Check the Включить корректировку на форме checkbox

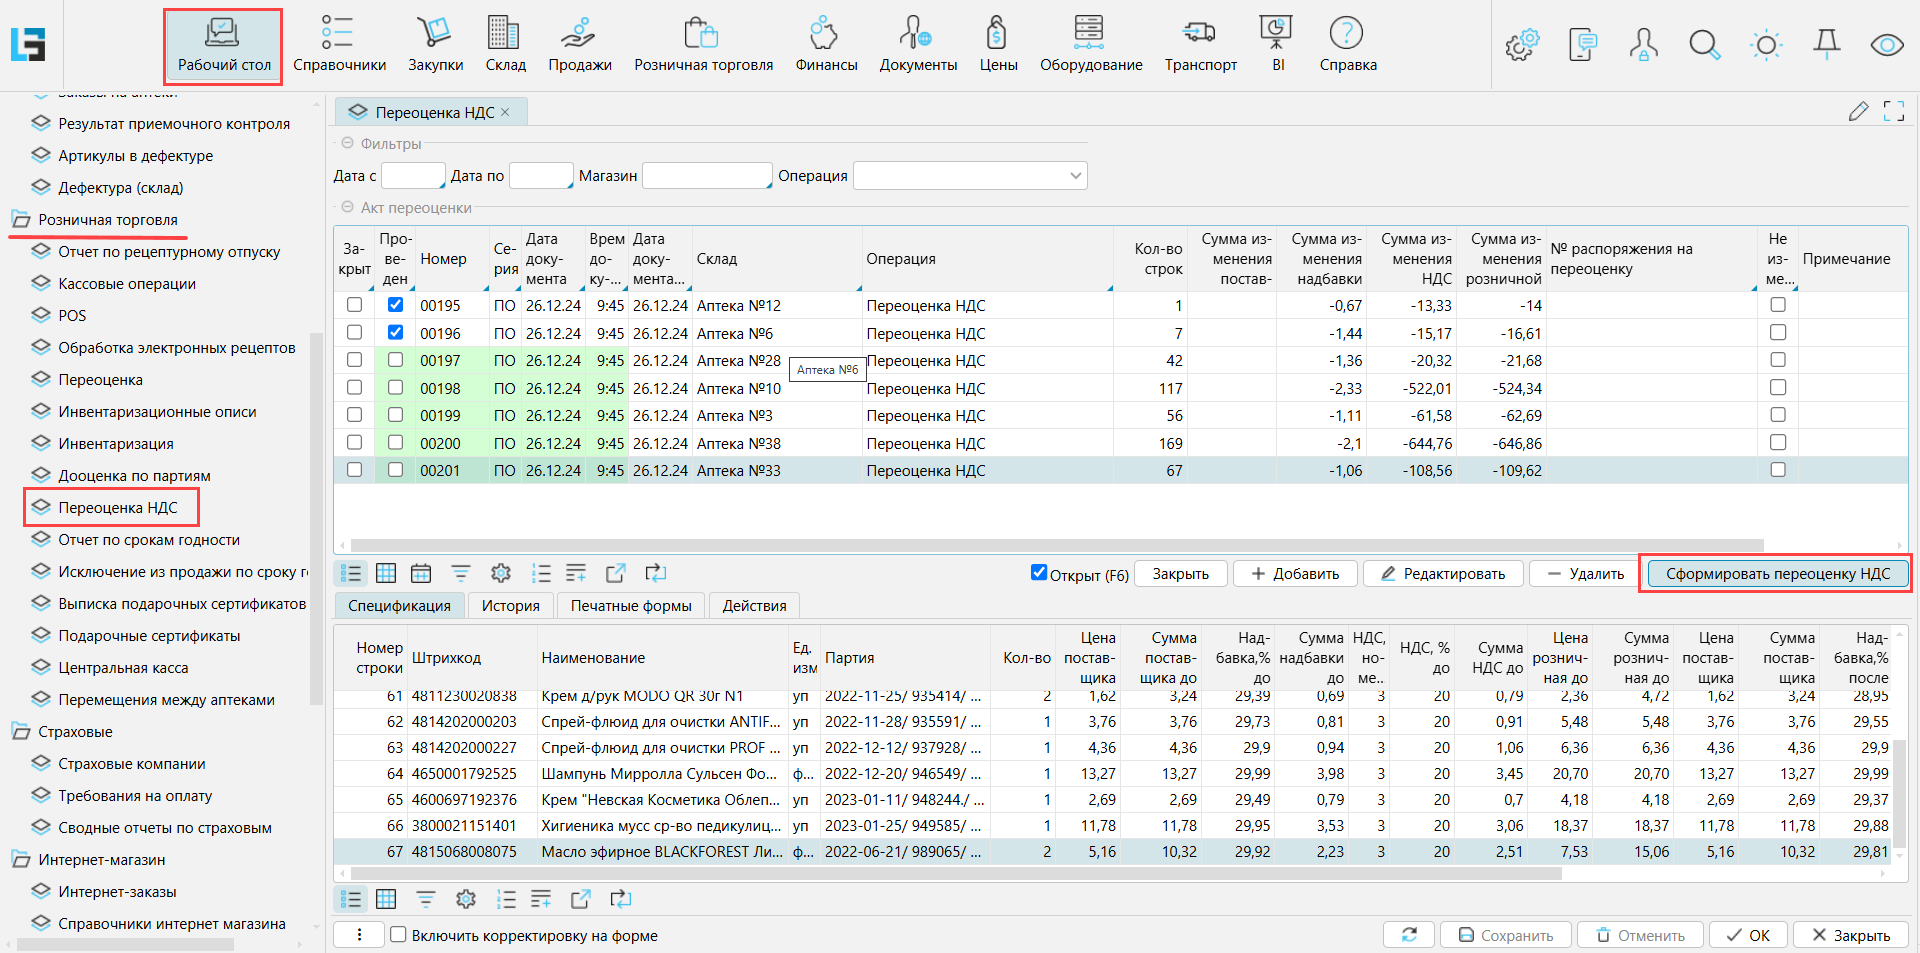point(398,935)
